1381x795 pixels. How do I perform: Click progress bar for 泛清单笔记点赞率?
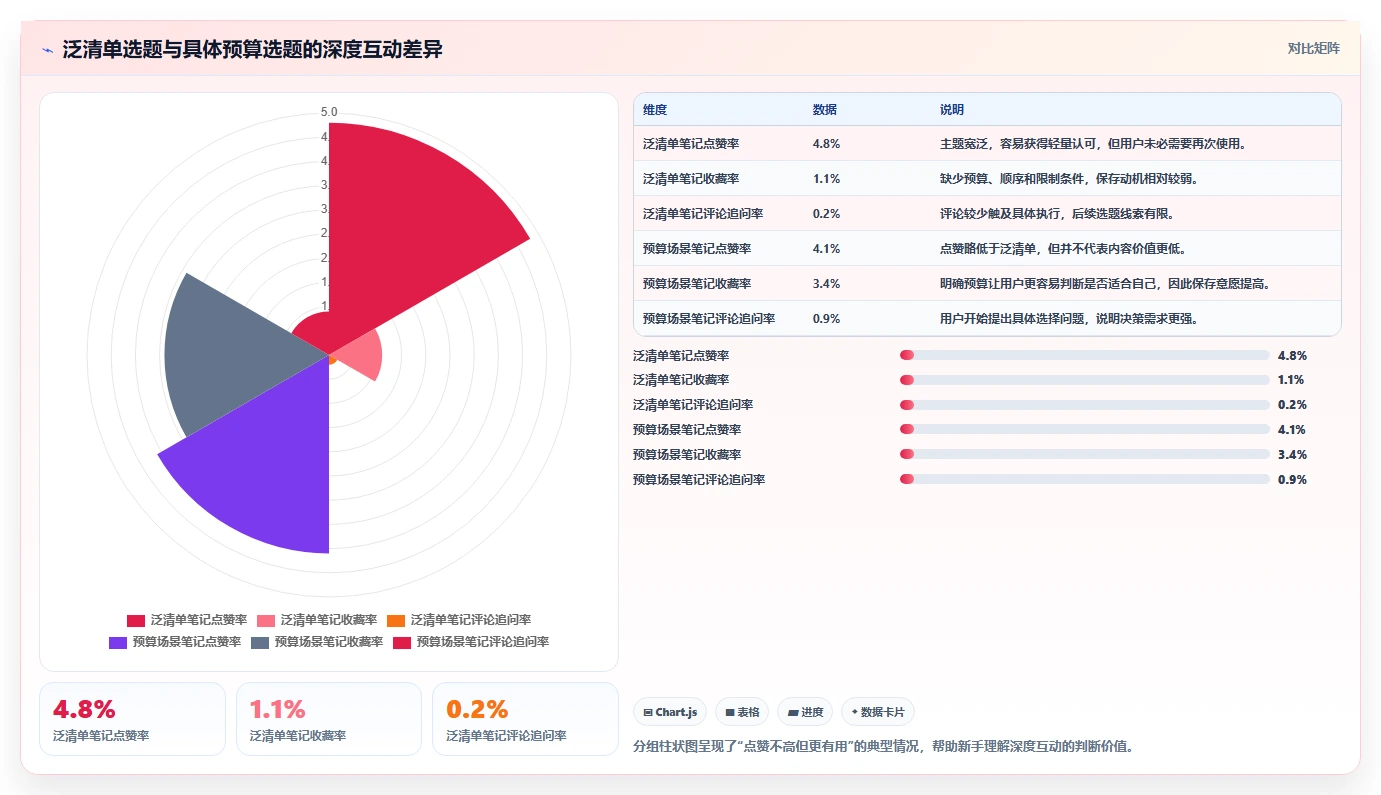click(1084, 355)
